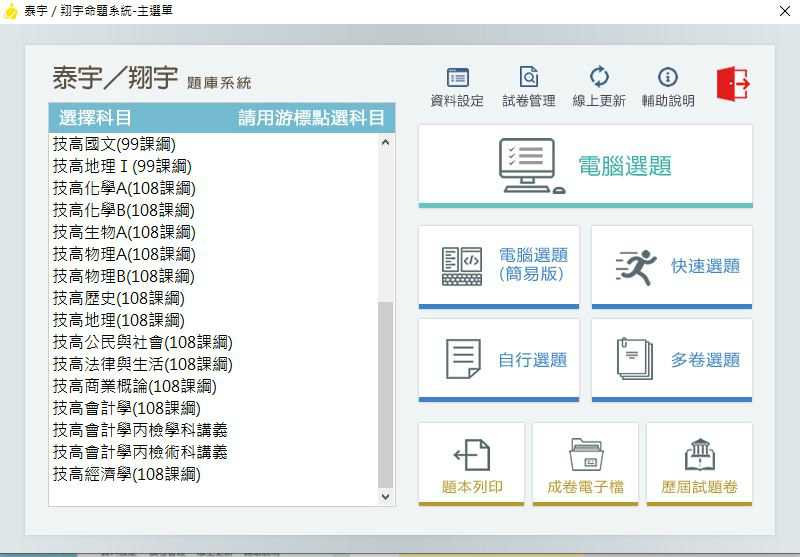Image resolution: width=800 pixels, height=557 pixels.
Task: Click subject list scroll-down arrow
Action: [x=386, y=496]
